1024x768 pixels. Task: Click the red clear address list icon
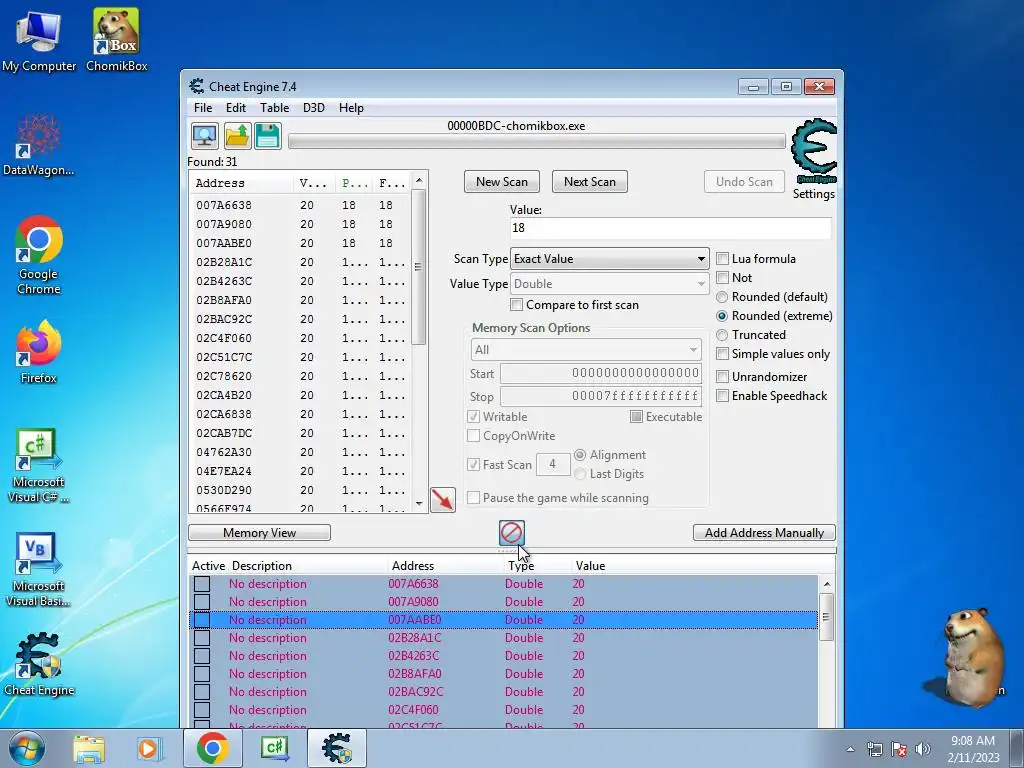coord(511,533)
